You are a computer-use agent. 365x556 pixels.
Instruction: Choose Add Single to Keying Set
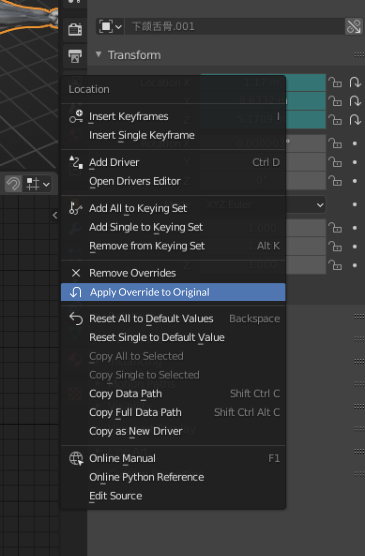[x=173, y=227]
